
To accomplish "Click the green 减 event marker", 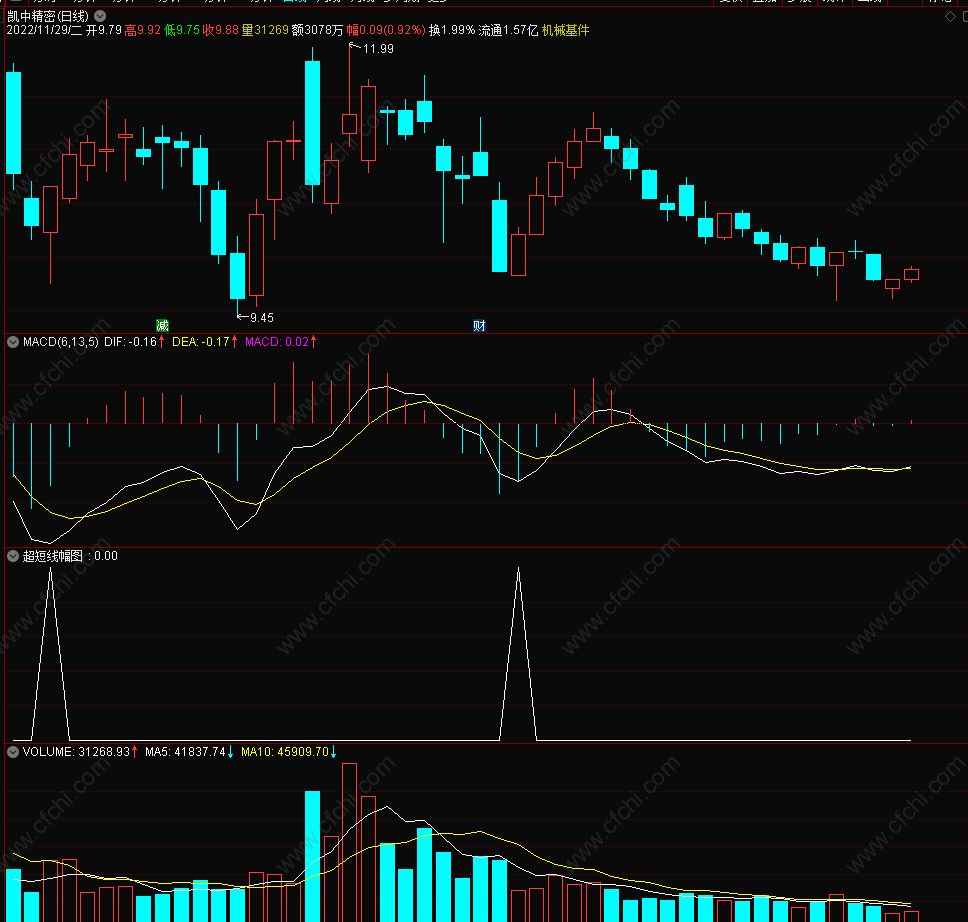I will pos(162,325).
